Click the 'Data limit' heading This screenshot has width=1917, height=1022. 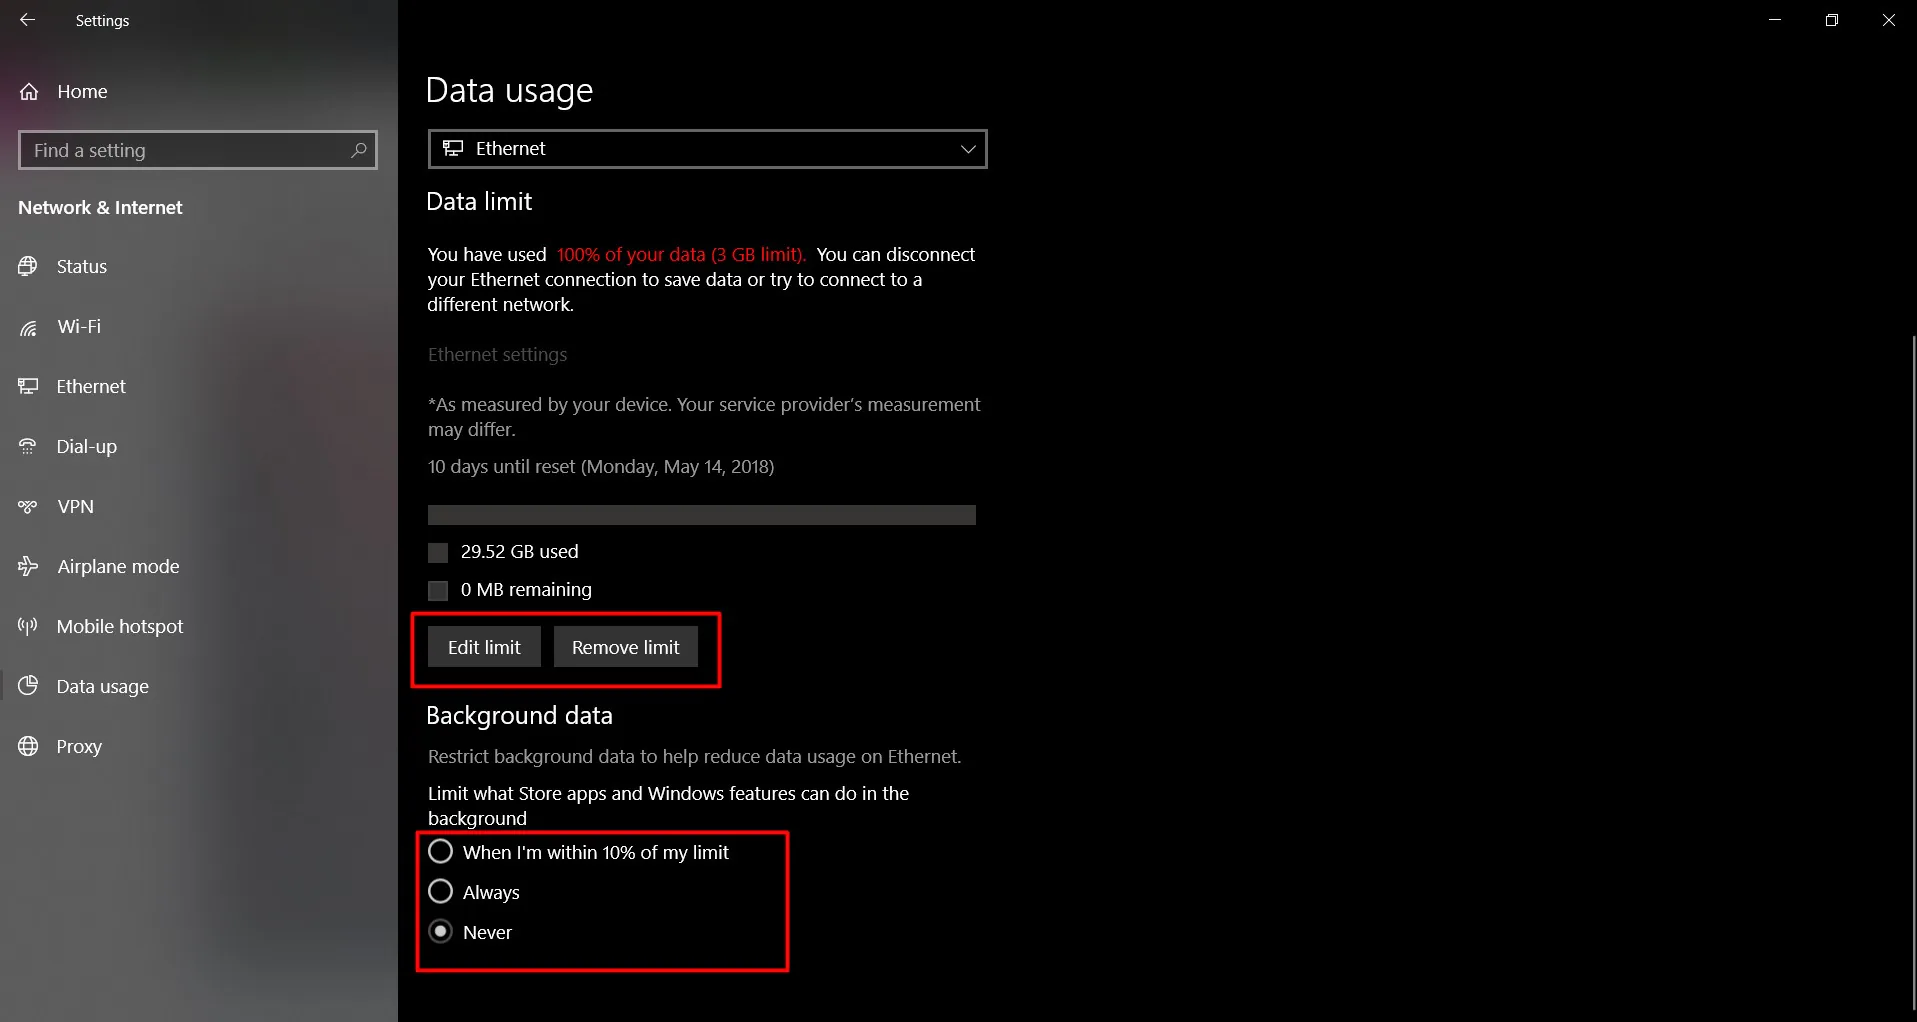pyautogui.click(x=479, y=202)
